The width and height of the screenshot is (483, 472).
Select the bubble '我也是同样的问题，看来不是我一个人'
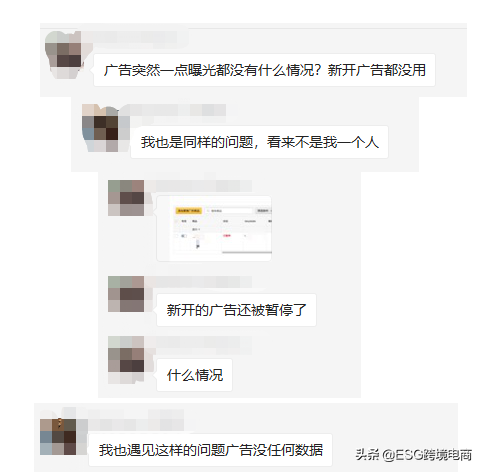click(x=259, y=142)
